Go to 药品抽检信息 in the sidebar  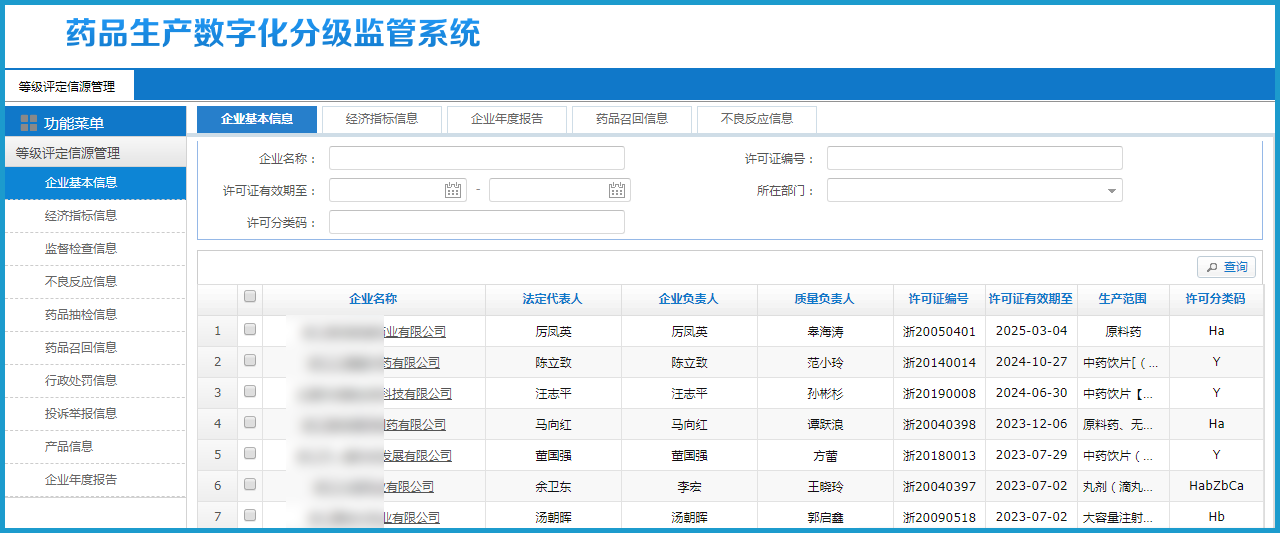coord(81,314)
